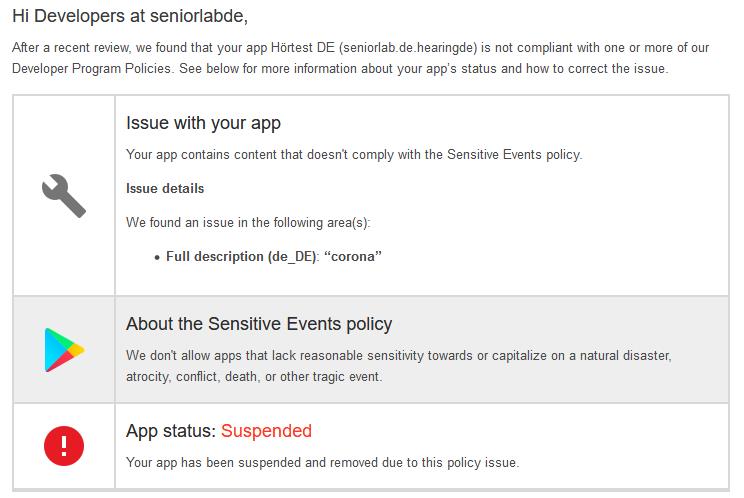Select the "Issue with your app" heading
The height and width of the screenshot is (498, 744).
pyautogui.click(x=203, y=124)
